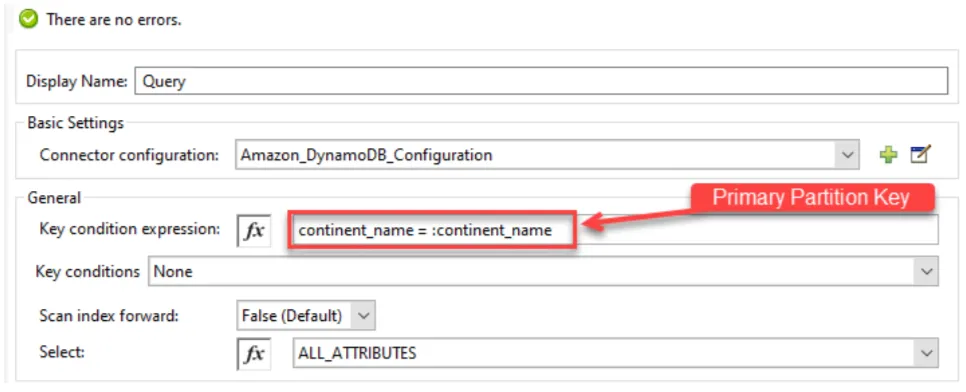
Task: Click the 'Key conditions' label
Action: click(x=87, y=272)
